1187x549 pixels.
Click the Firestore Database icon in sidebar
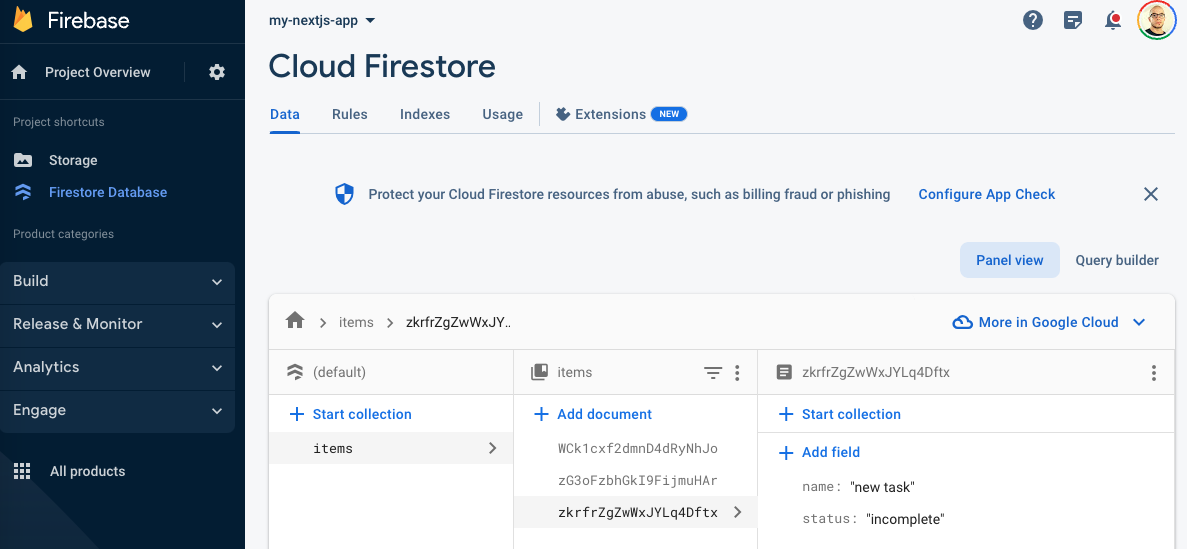pyautogui.click(x=23, y=192)
